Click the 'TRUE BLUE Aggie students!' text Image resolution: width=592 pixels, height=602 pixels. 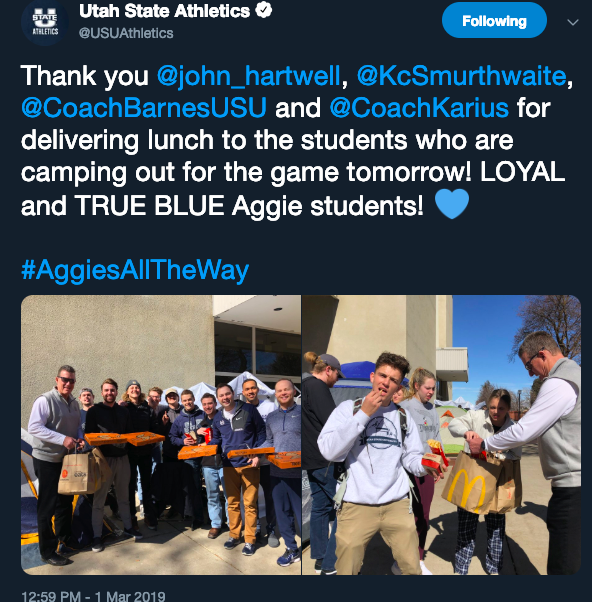click(x=250, y=206)
